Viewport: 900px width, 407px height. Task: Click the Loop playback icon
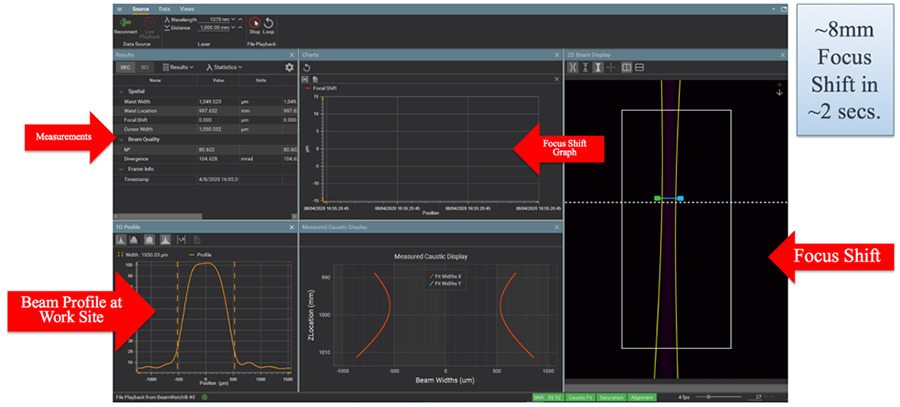click(268, 23)
